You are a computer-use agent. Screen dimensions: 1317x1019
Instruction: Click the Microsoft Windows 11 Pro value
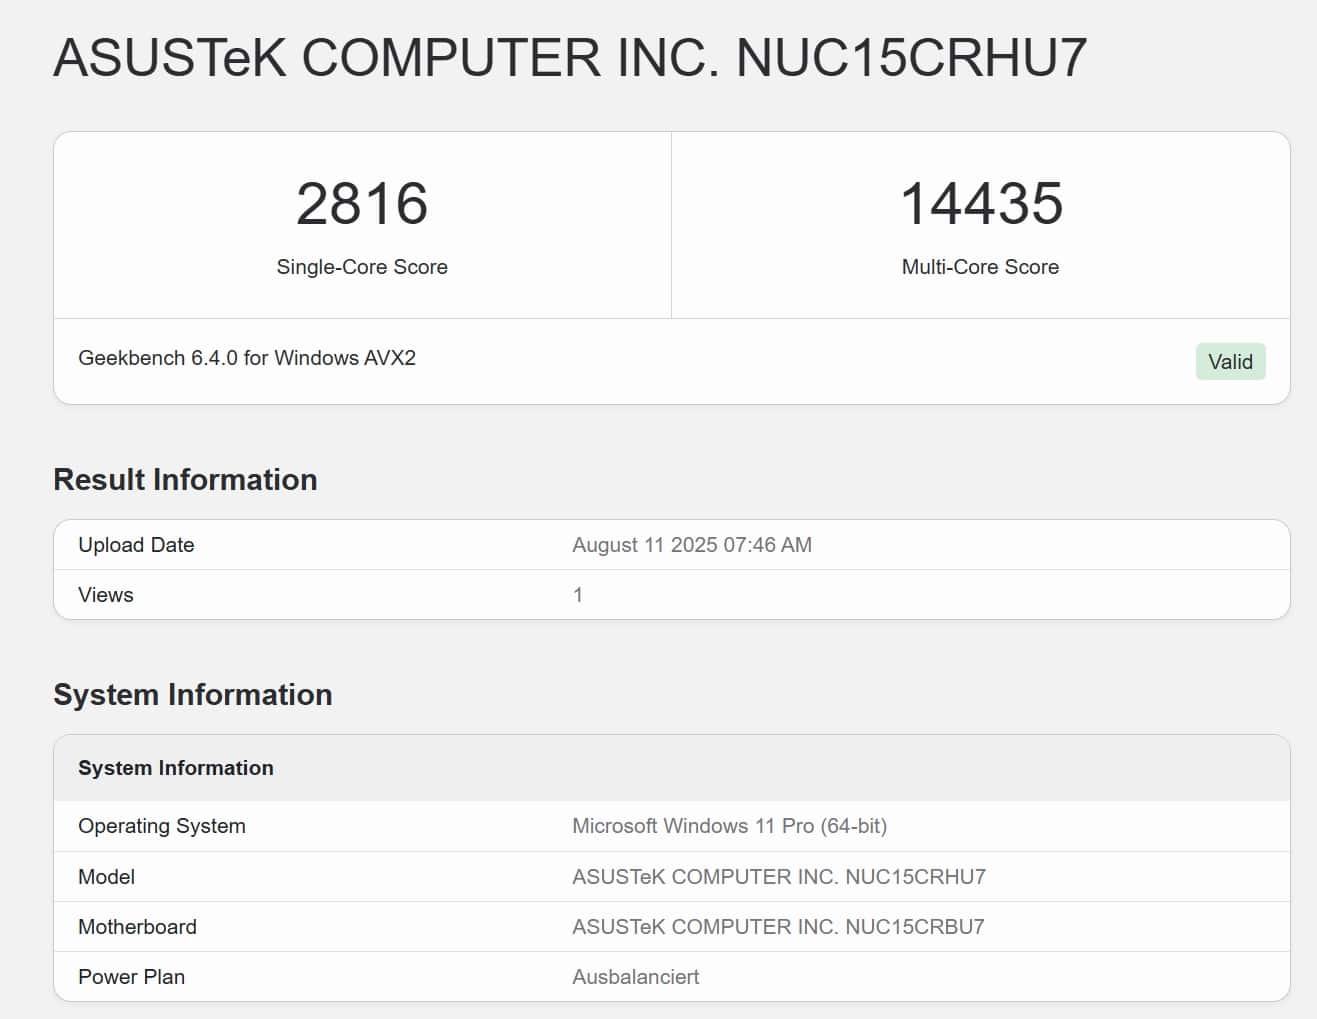(x=729, y=826)
